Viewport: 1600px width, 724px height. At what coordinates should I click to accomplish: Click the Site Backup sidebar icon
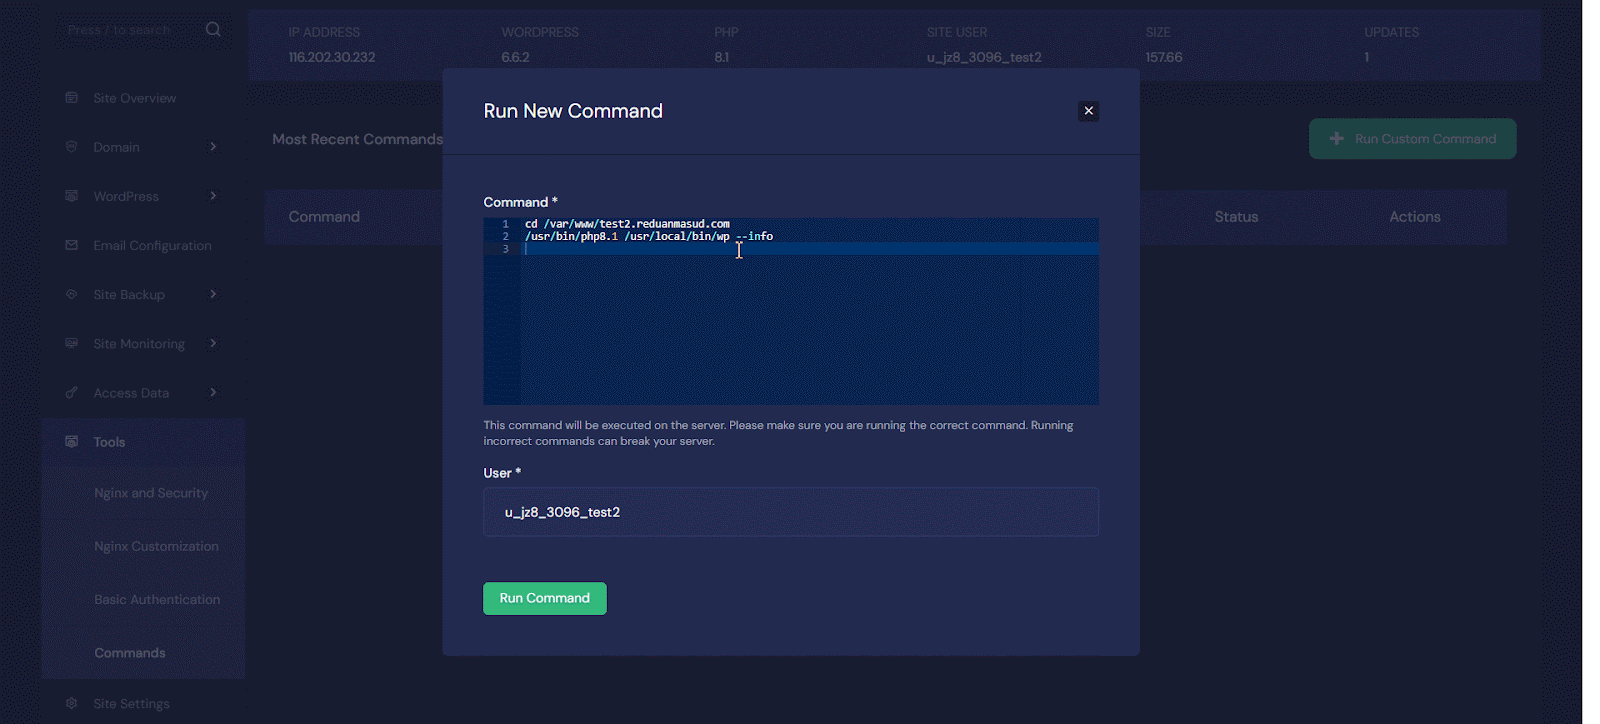tap(71, 294)
